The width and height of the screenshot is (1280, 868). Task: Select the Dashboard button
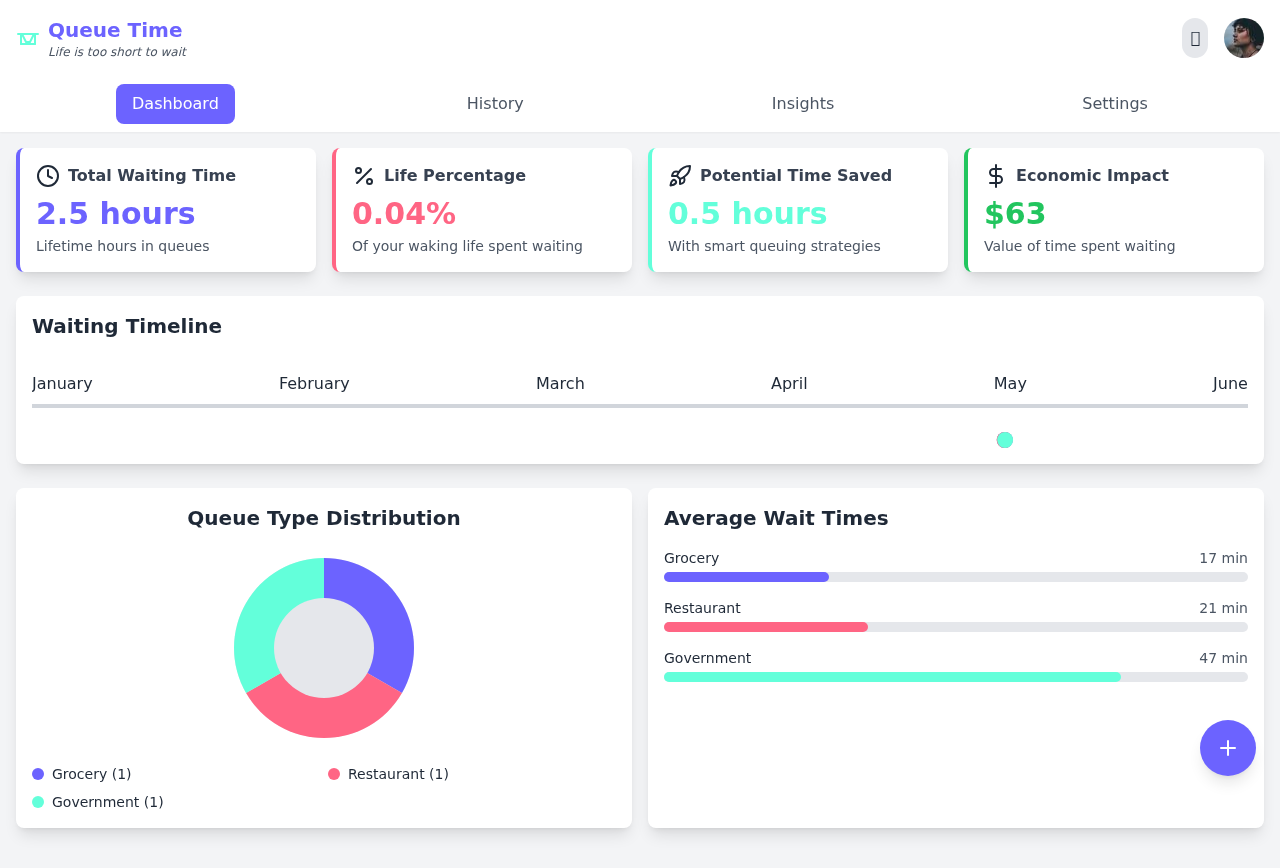click(x=175, y=103)
